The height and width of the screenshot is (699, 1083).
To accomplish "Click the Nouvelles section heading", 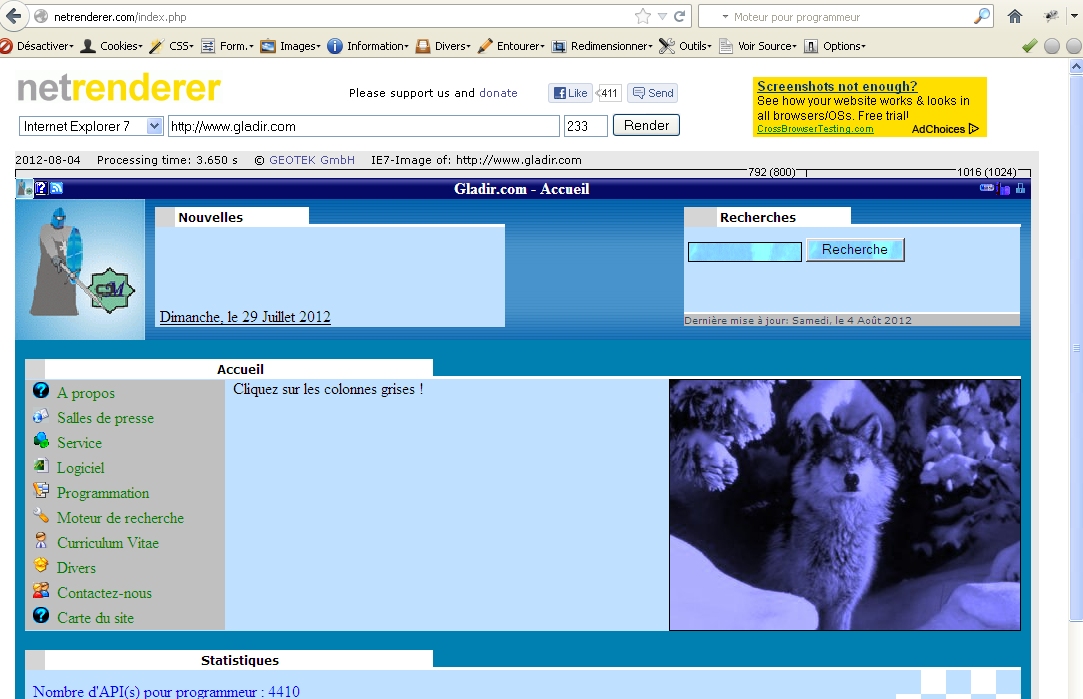I will (211, 218).
